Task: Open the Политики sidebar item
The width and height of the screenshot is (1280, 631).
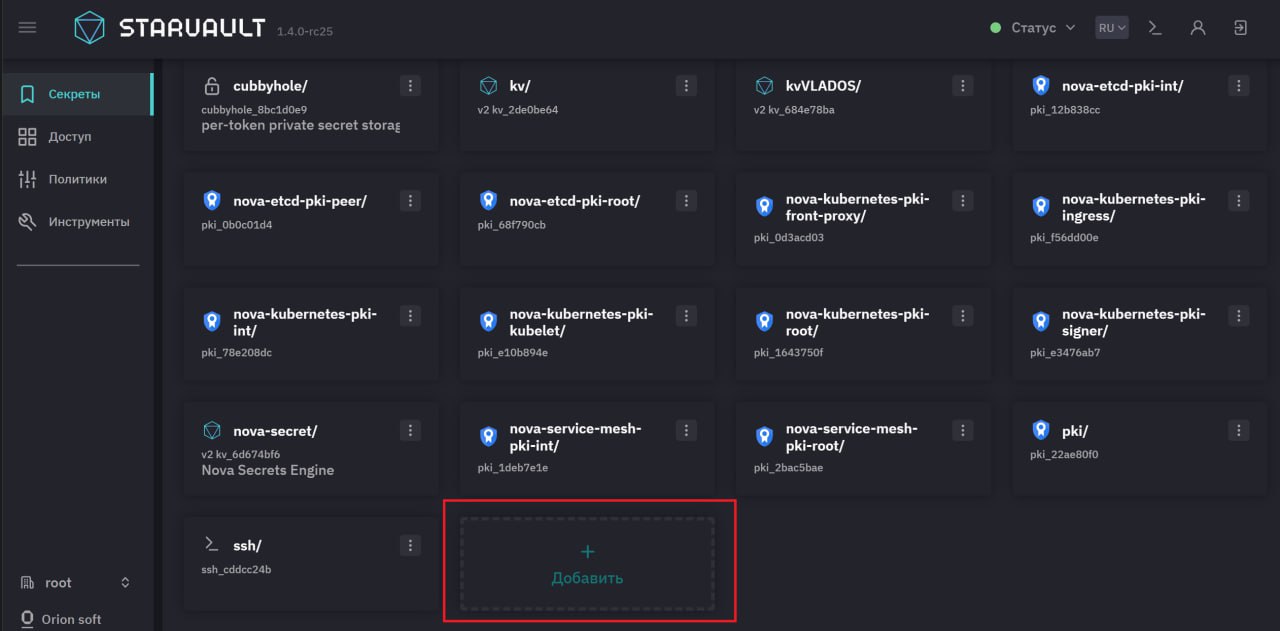Action: click(76, 180)
